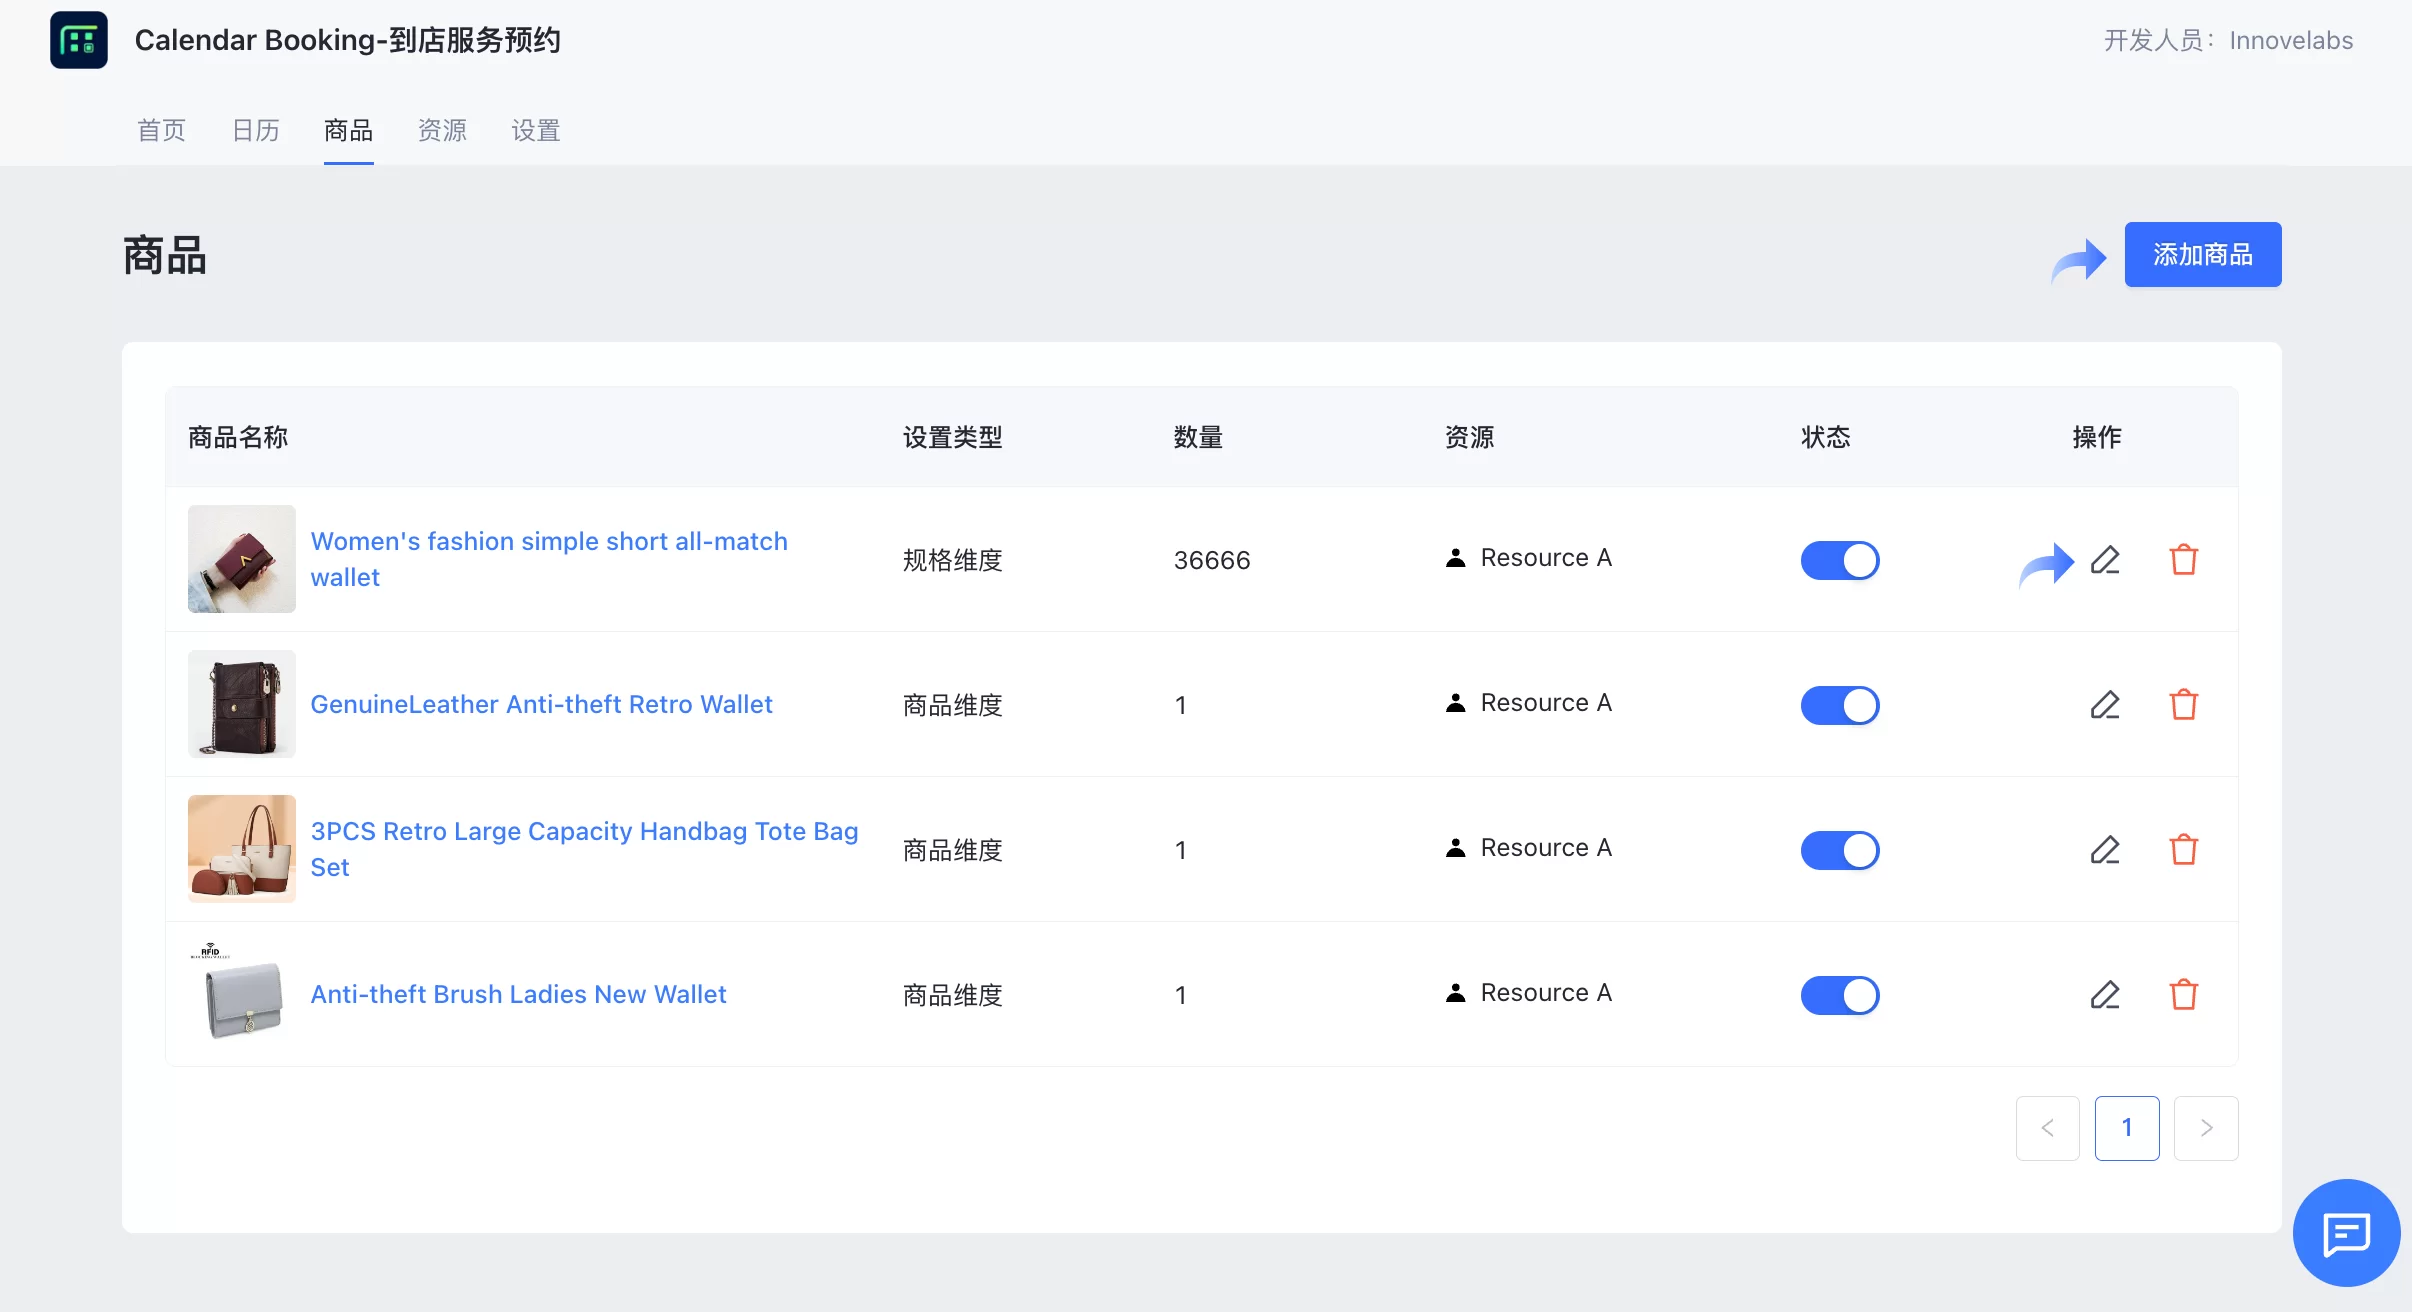Delete GenuineLeather Anti-theft Retro Wallet row

(2183, 705)
